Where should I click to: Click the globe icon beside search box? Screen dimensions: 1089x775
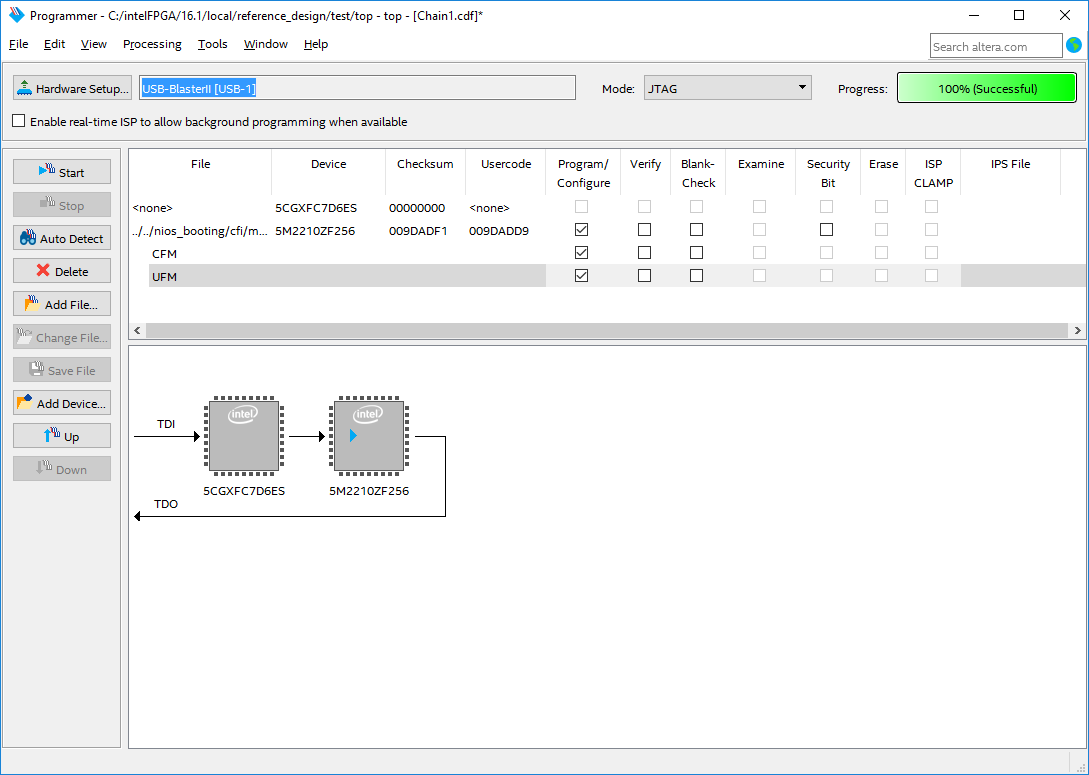[1074, 45]
